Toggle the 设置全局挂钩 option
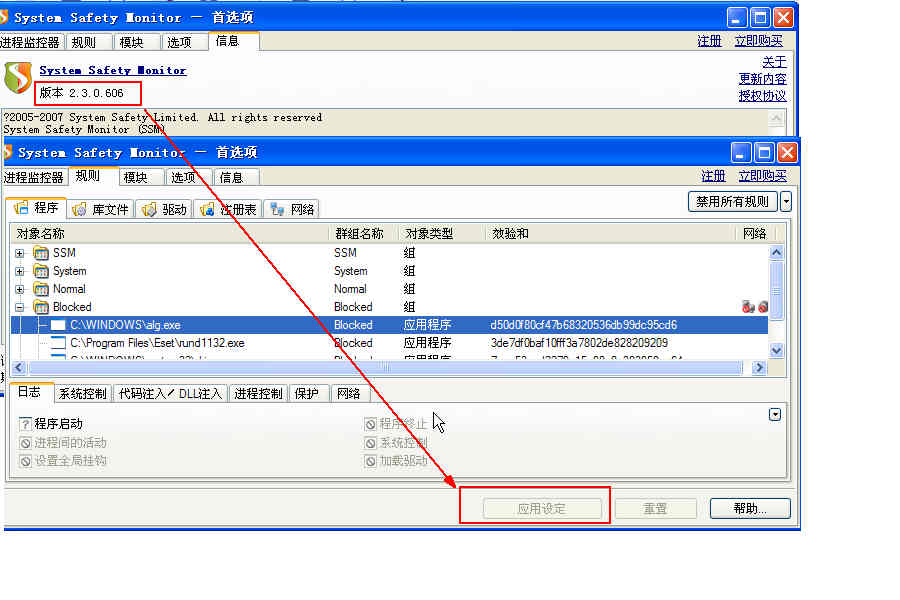 (25, 461)
